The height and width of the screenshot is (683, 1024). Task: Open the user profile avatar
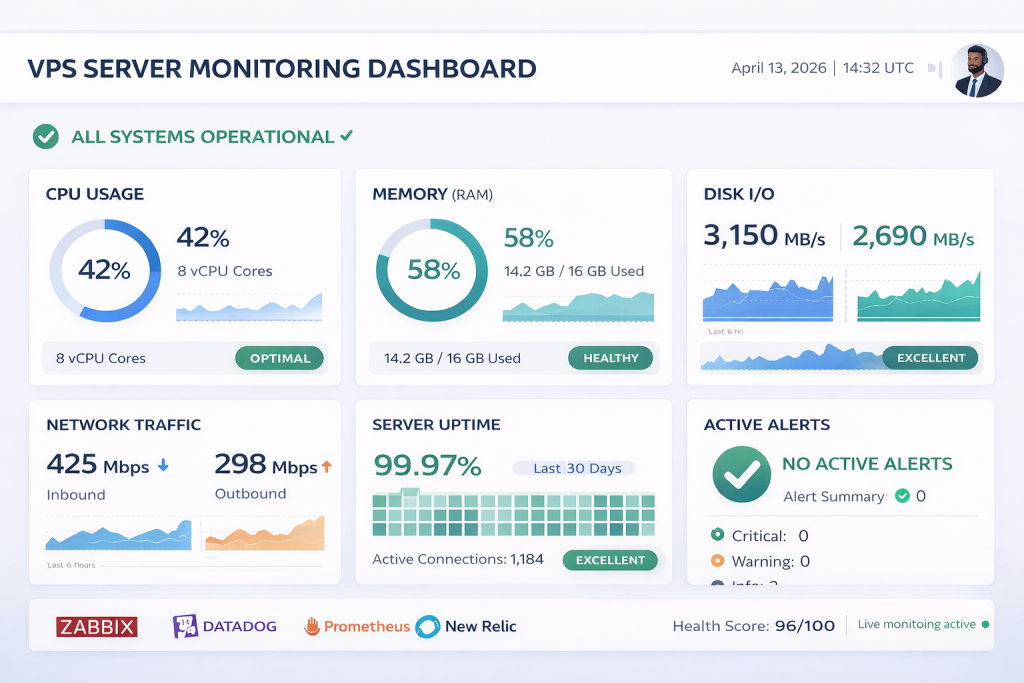coord(977,71)
